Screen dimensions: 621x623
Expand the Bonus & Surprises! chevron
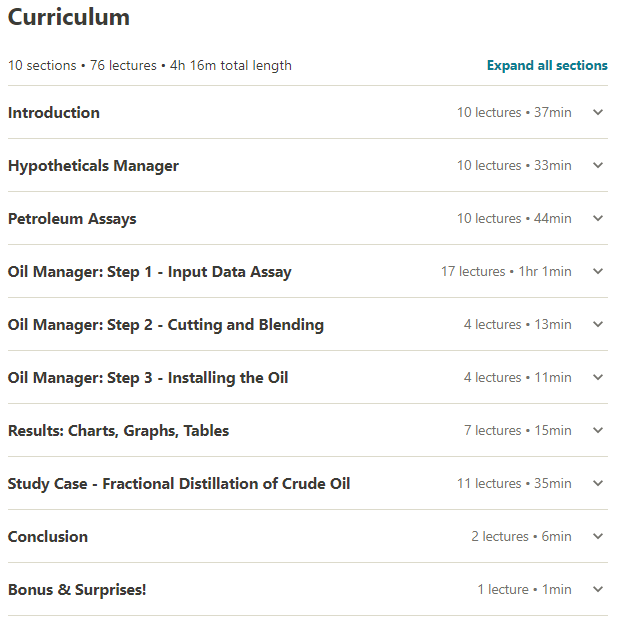click(x=598, y=589)
